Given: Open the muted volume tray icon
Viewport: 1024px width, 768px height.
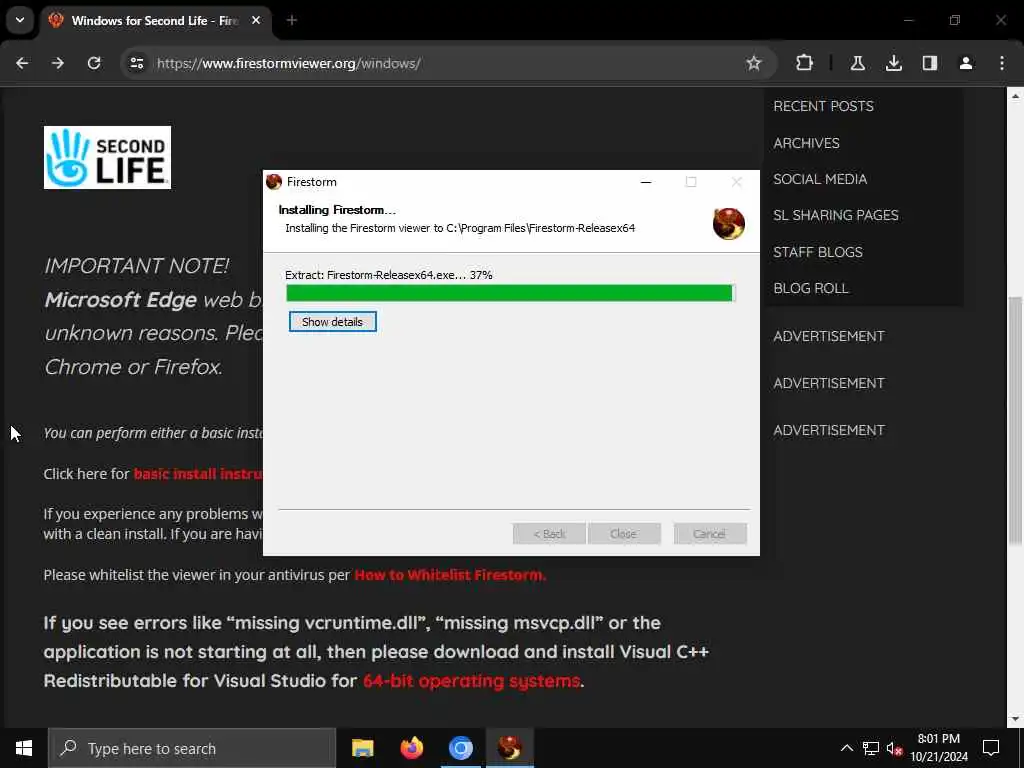Looking at the screenshot, I should (895, 748).
